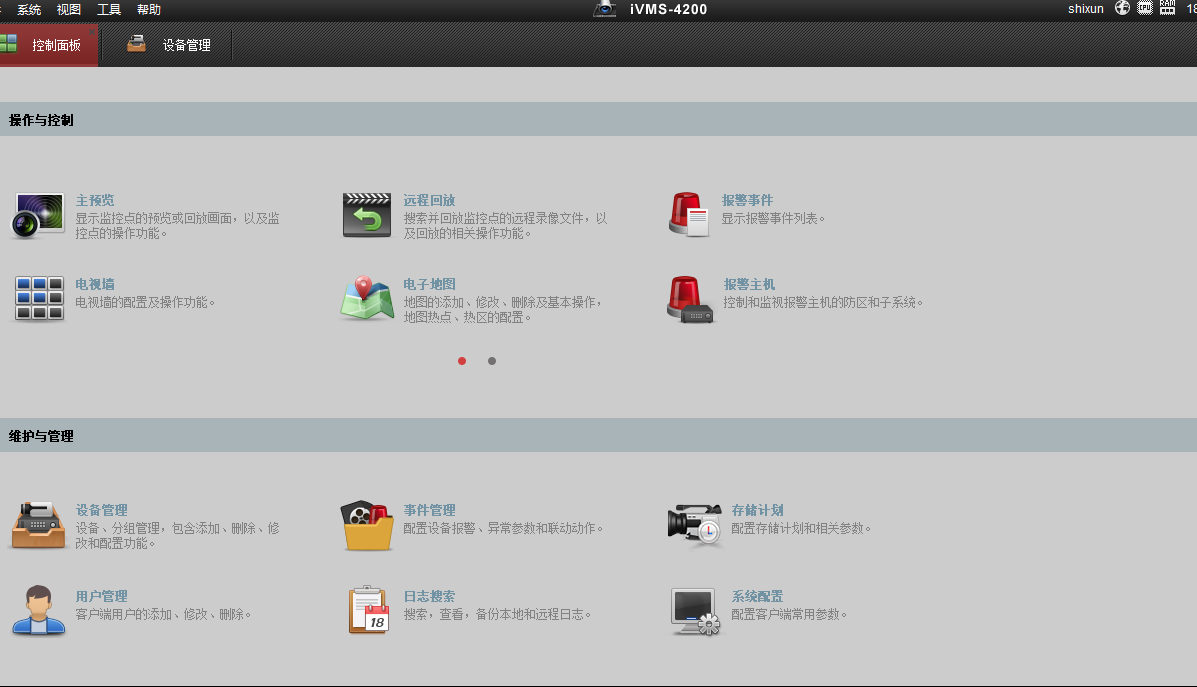Click the 用户管理 (User Management) person icon

[x=39, y=610]
